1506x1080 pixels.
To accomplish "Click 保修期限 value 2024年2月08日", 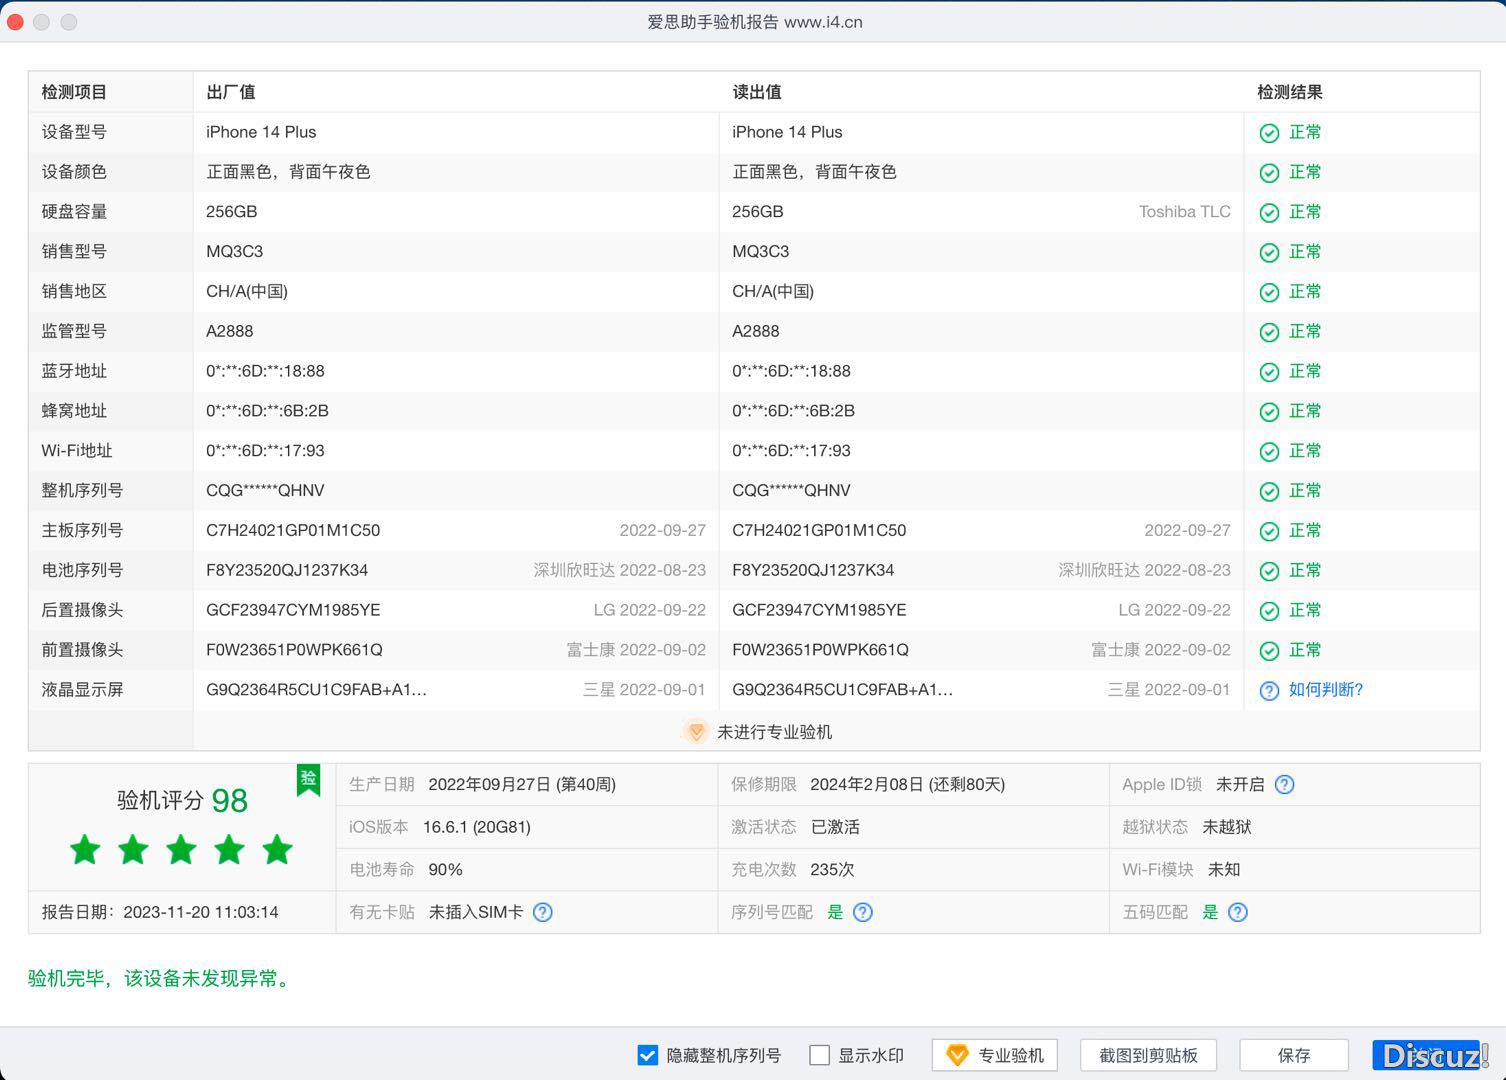I will [x=907, y=785].
